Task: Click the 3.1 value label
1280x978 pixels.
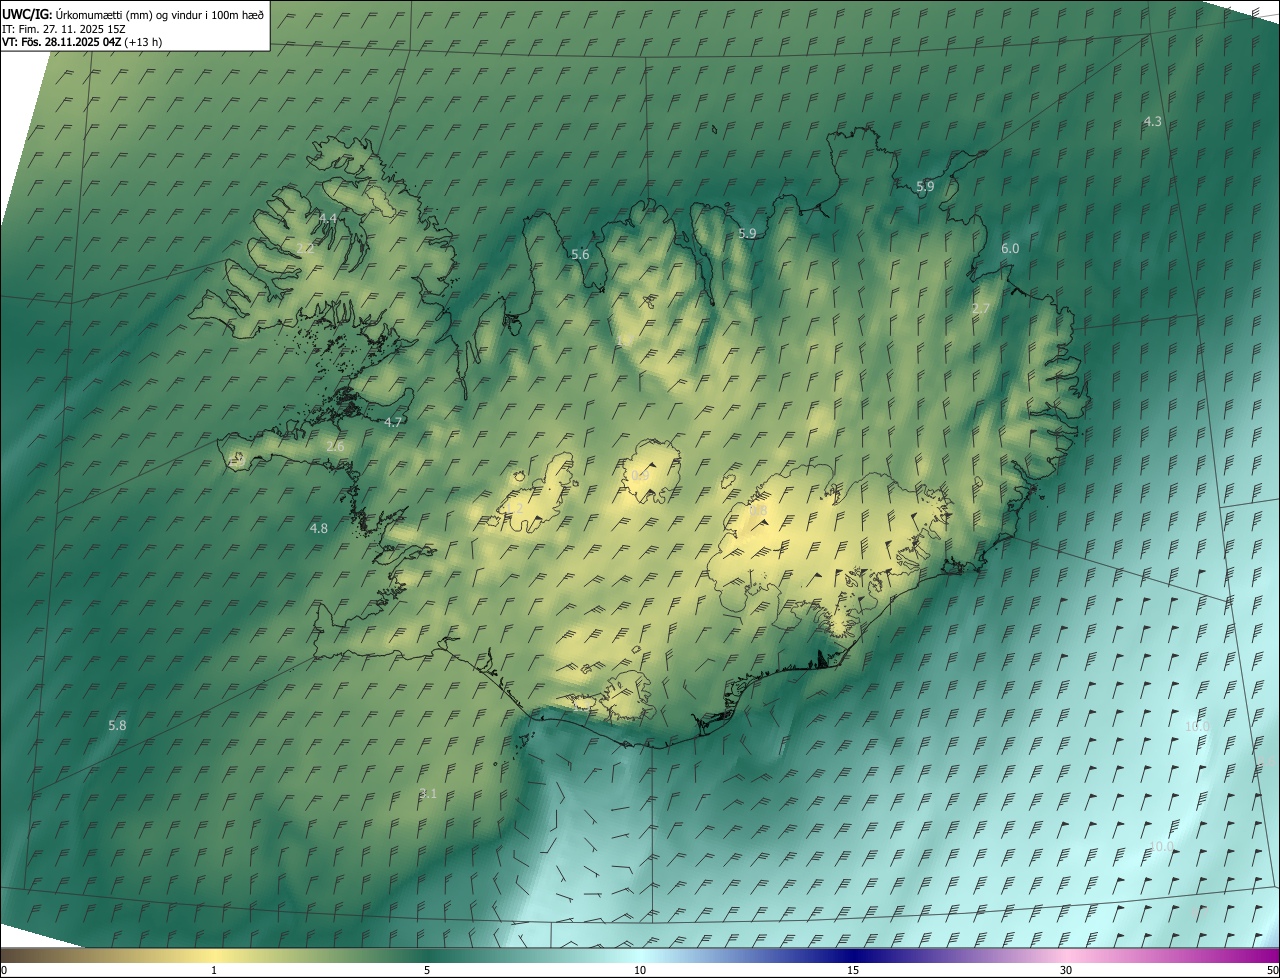Action: [428, 794]
